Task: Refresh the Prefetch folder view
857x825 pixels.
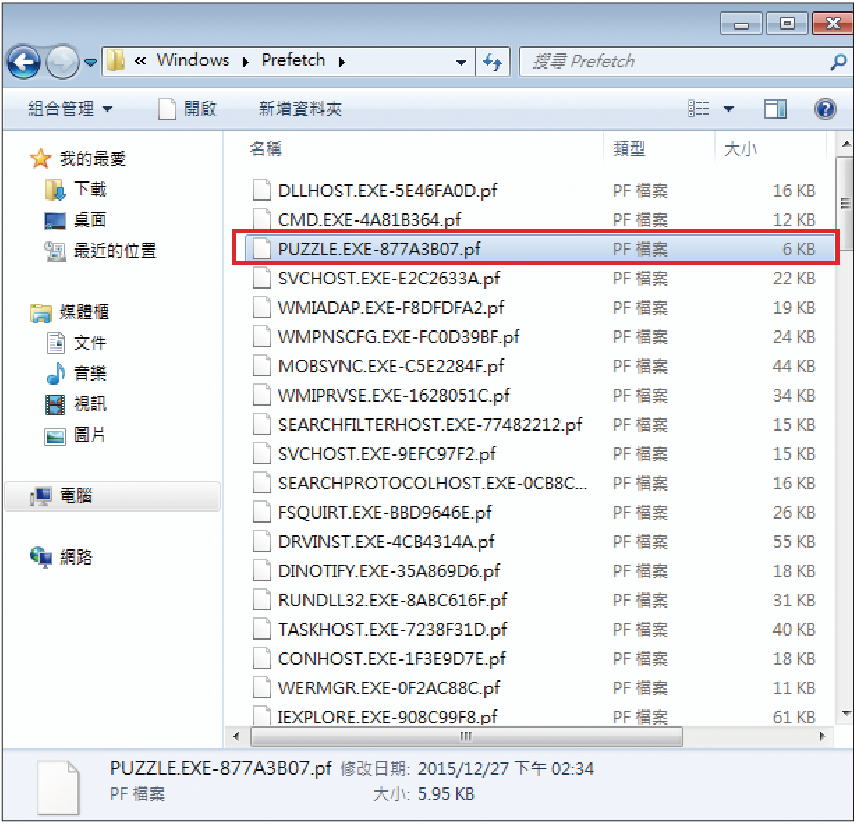Action: click(493, 62)
